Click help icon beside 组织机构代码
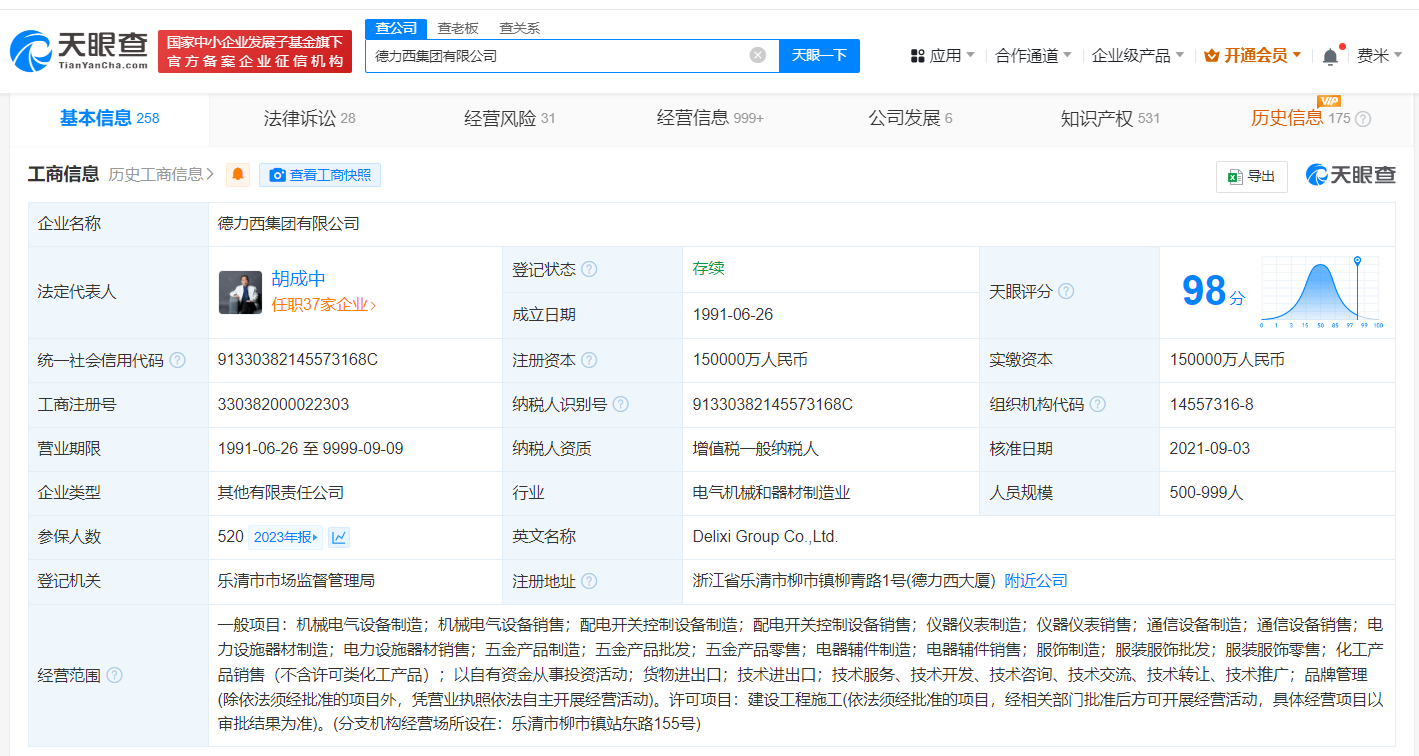The height and width of the screenshot is (756, 1419). (x=1098, y=404)
